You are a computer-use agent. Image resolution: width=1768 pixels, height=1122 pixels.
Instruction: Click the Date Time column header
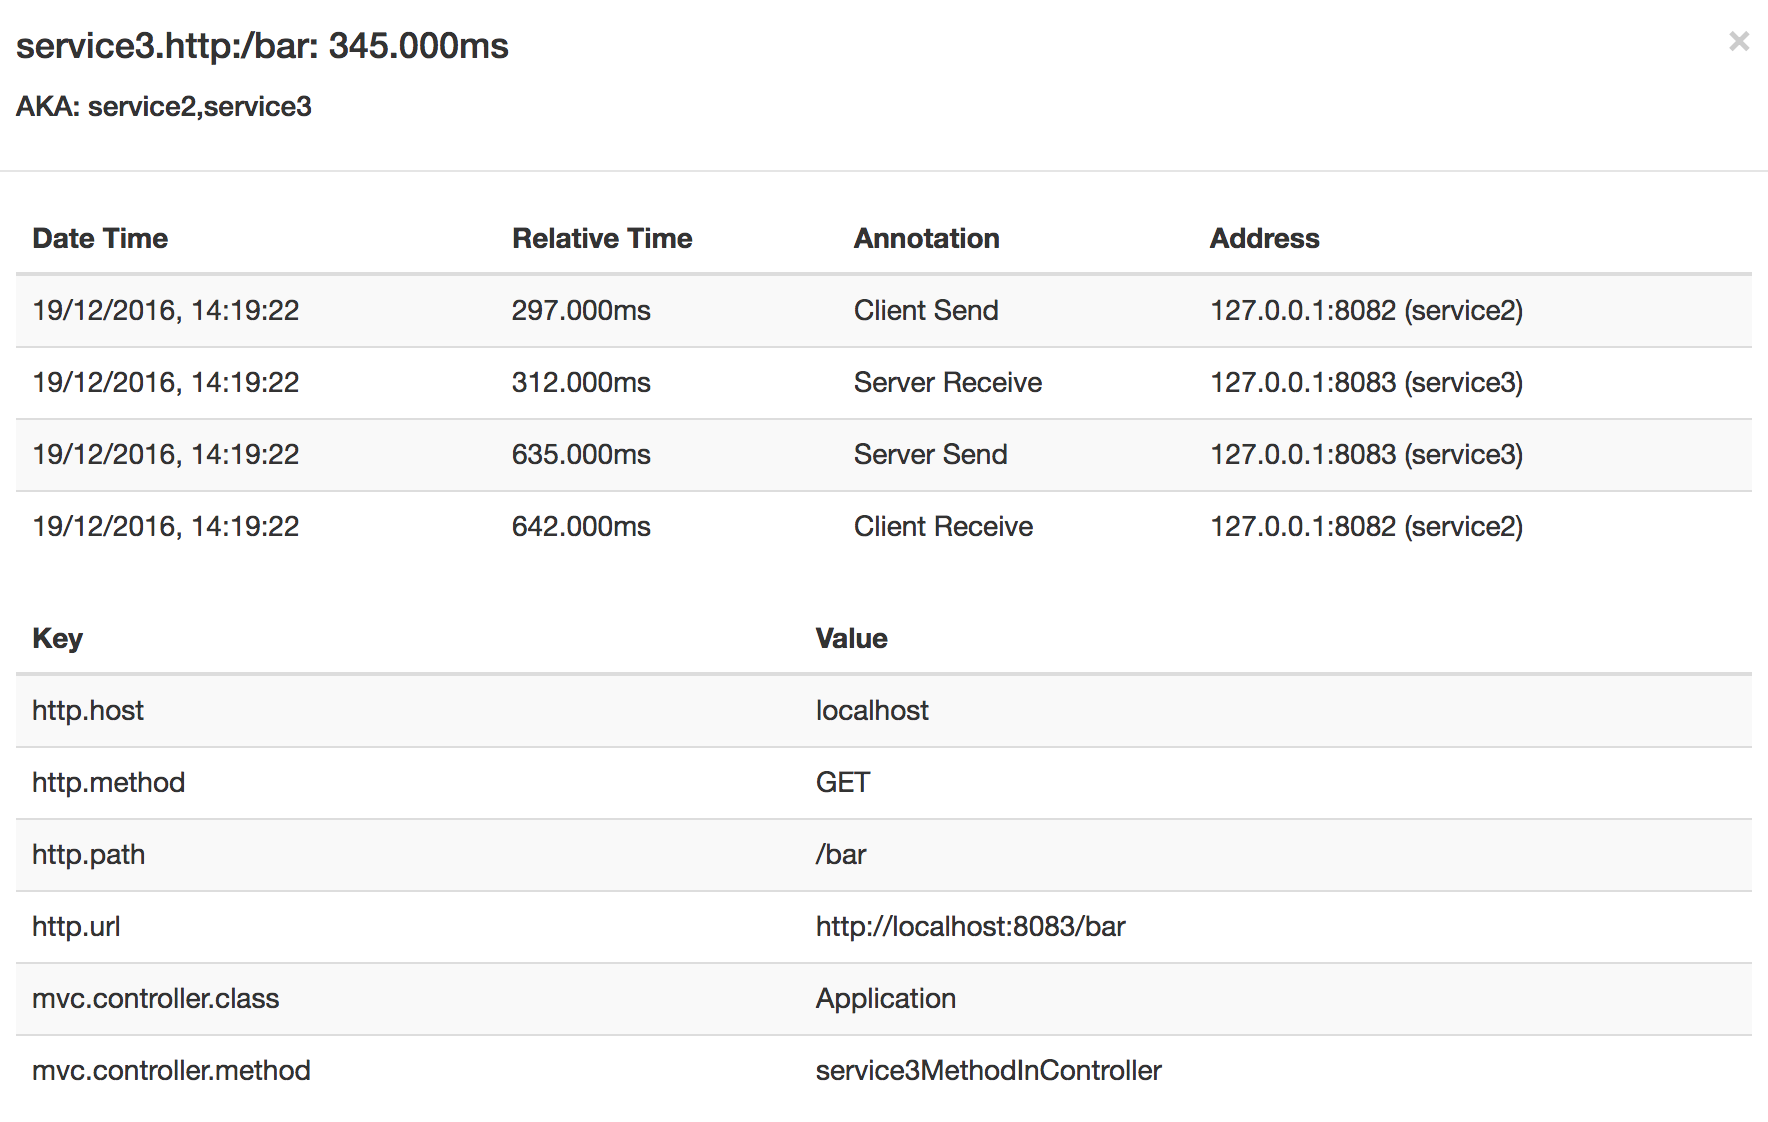[x=100, y=238]
